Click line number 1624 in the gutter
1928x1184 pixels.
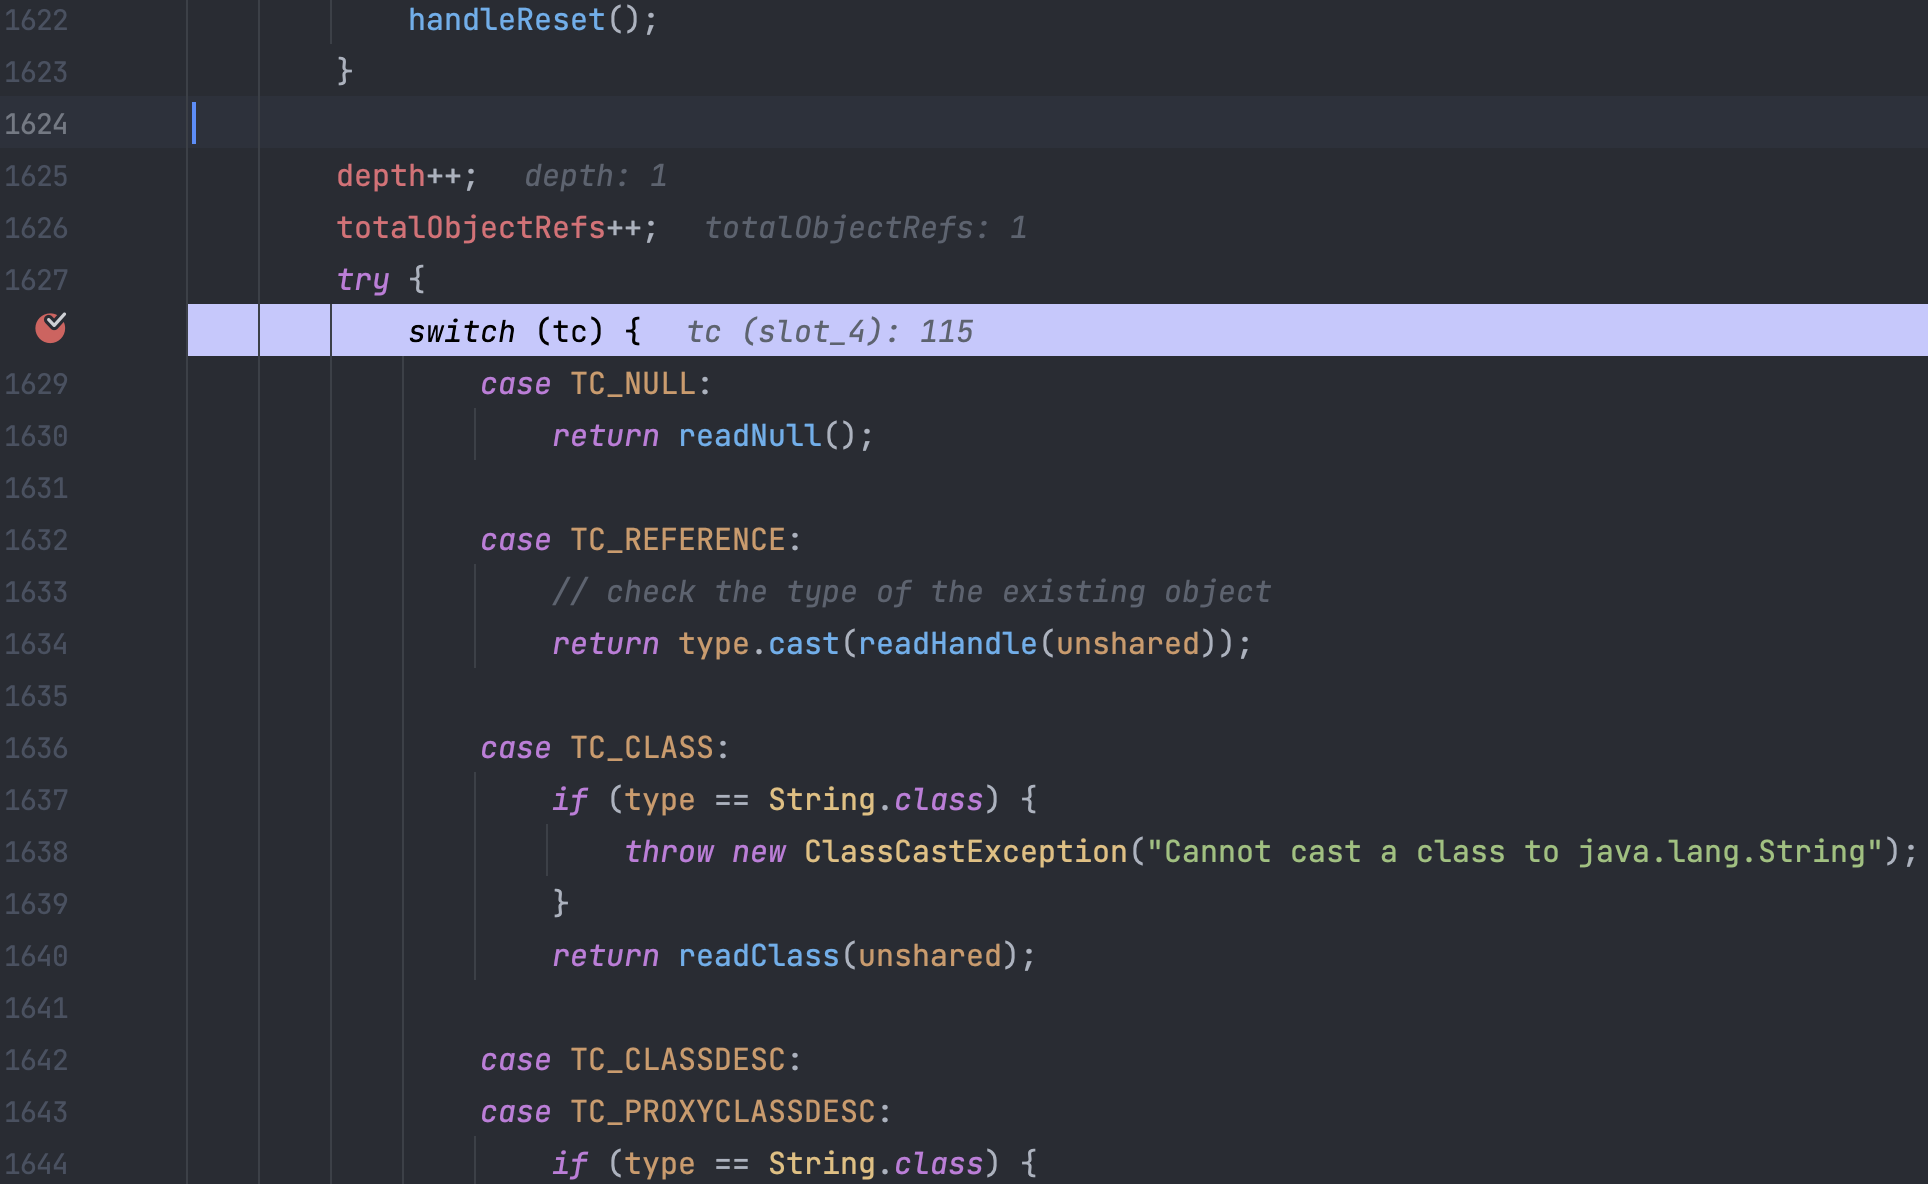(x=36, y=124)
